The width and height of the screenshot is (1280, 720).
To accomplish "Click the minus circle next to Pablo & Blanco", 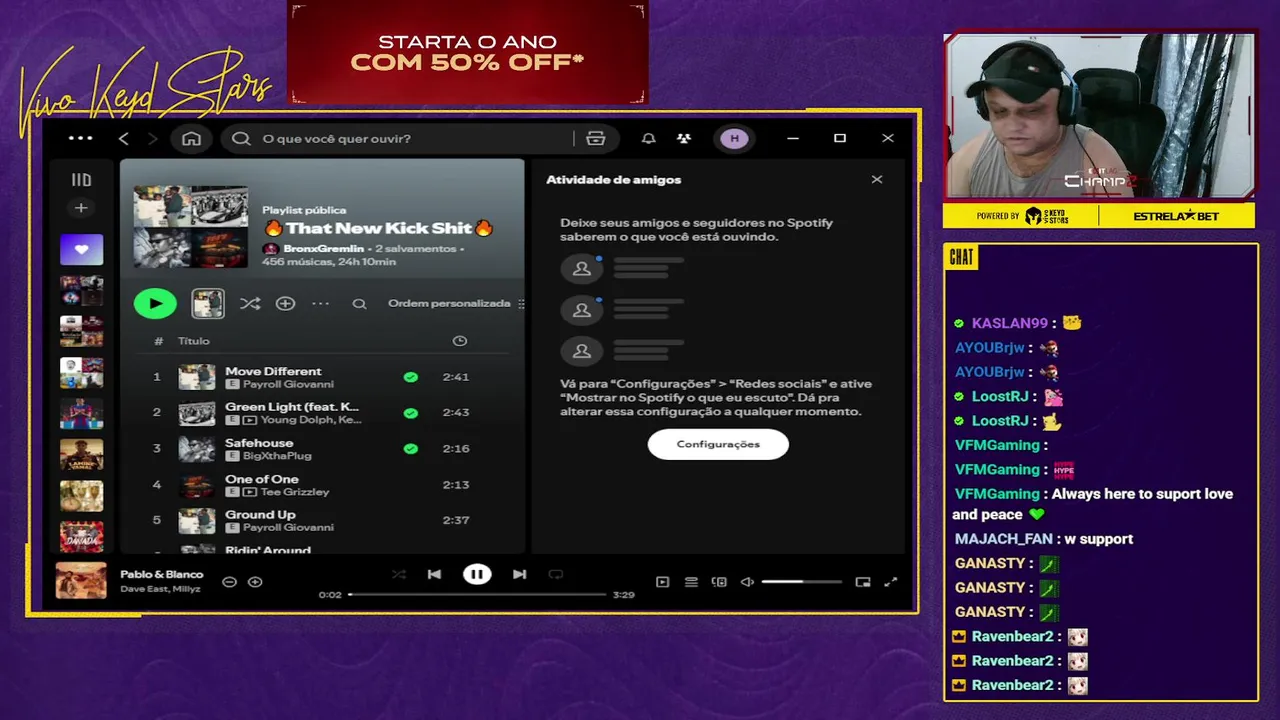I will pos(229,581).
